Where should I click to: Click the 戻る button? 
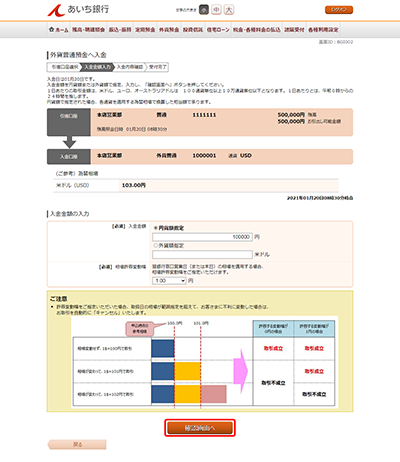click(77, 444)
